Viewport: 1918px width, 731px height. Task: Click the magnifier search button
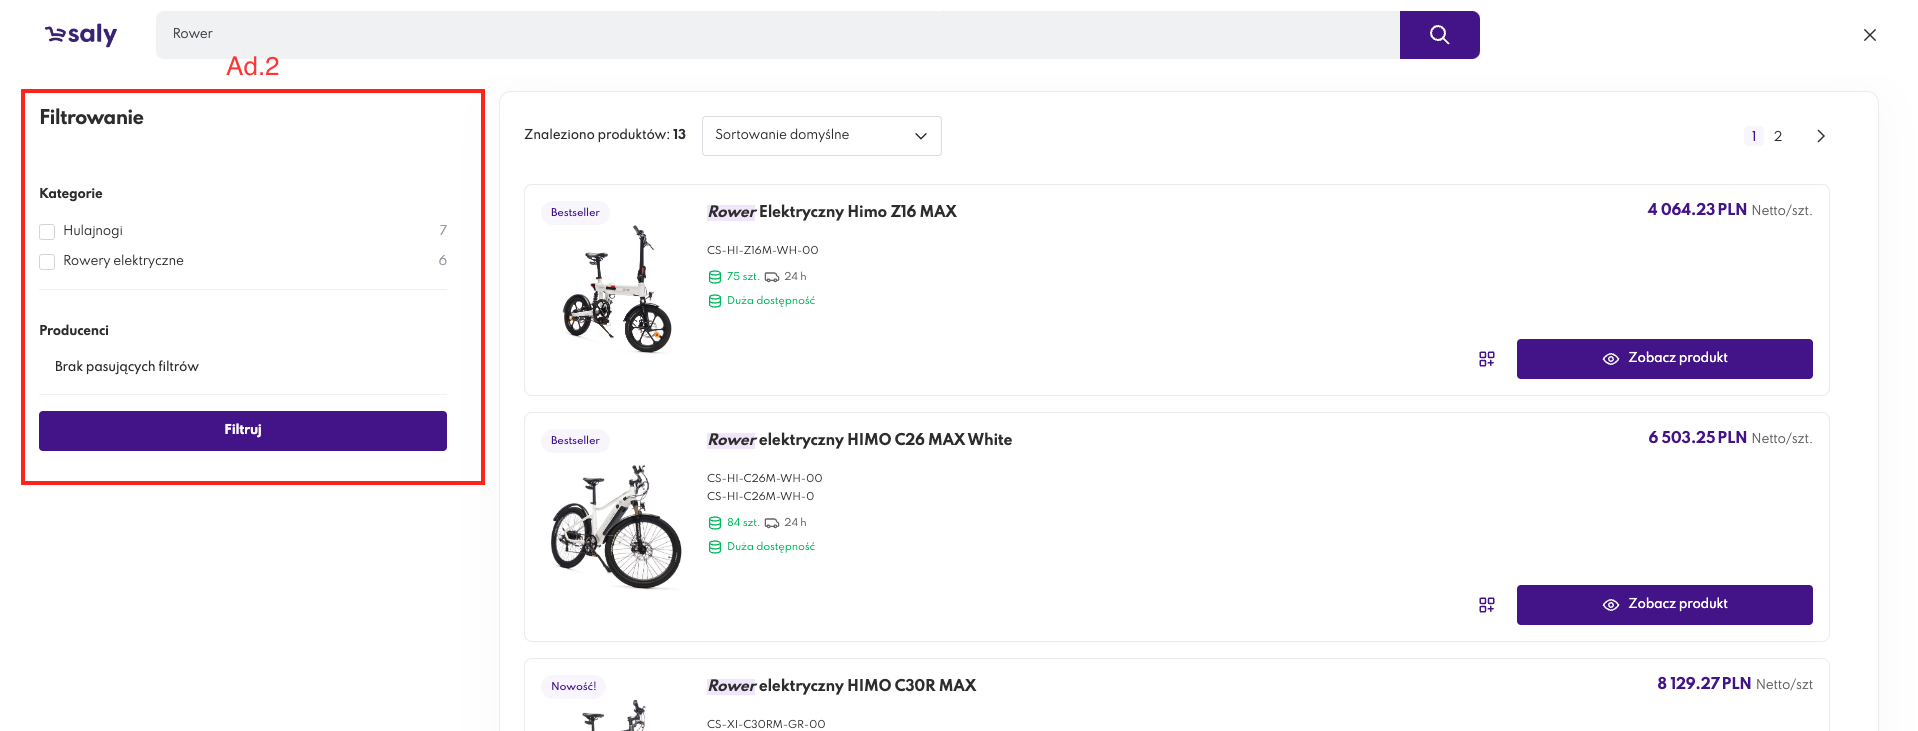click(1439, 35)
